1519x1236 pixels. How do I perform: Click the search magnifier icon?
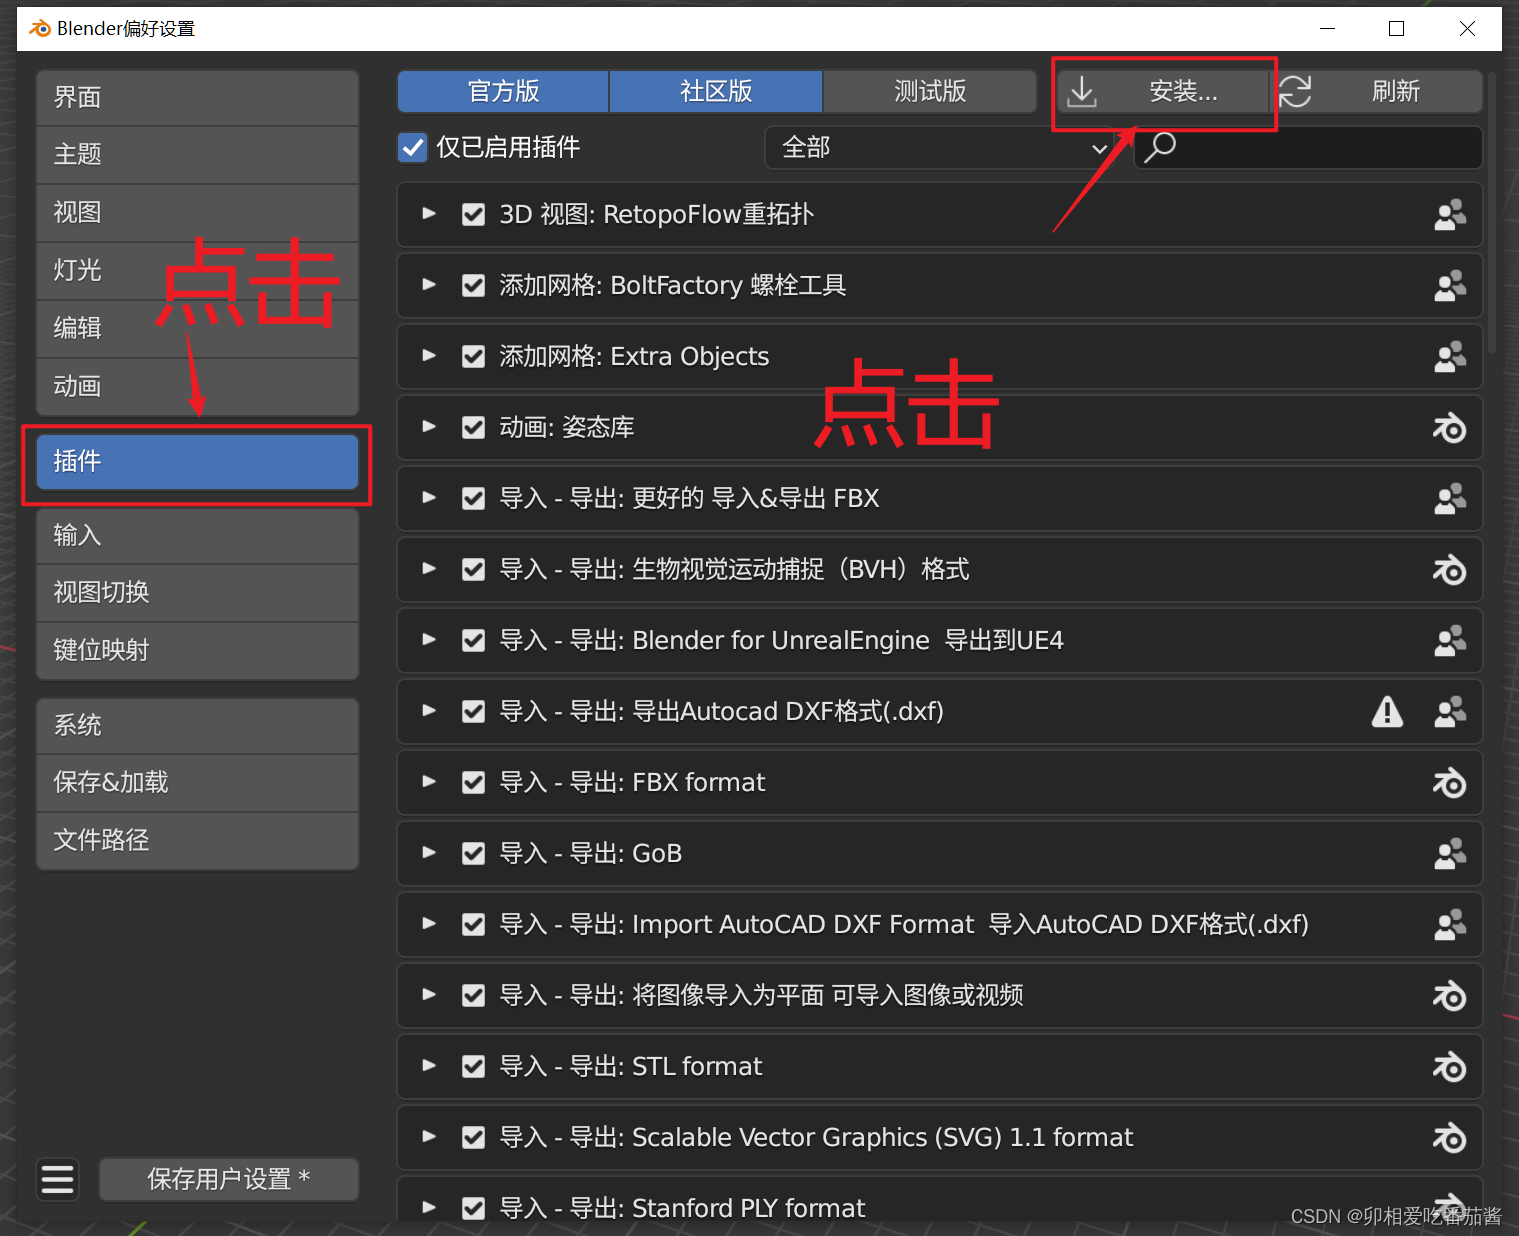click(x=1160, y=147)
